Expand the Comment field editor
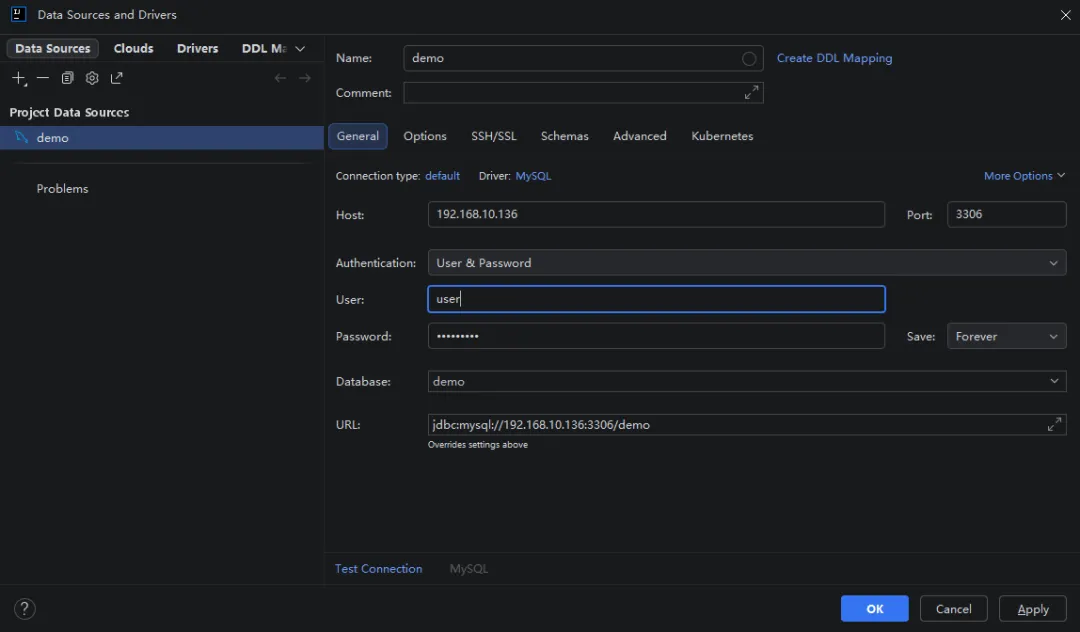The width and height of the screenshot is (1080, 632). 751,92
